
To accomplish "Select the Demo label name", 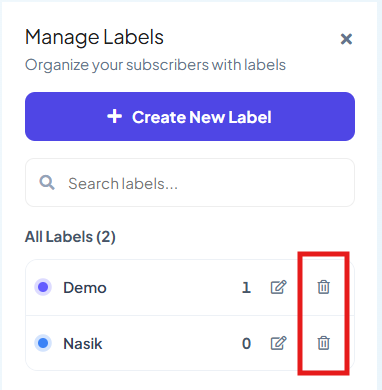I will 85,287.
